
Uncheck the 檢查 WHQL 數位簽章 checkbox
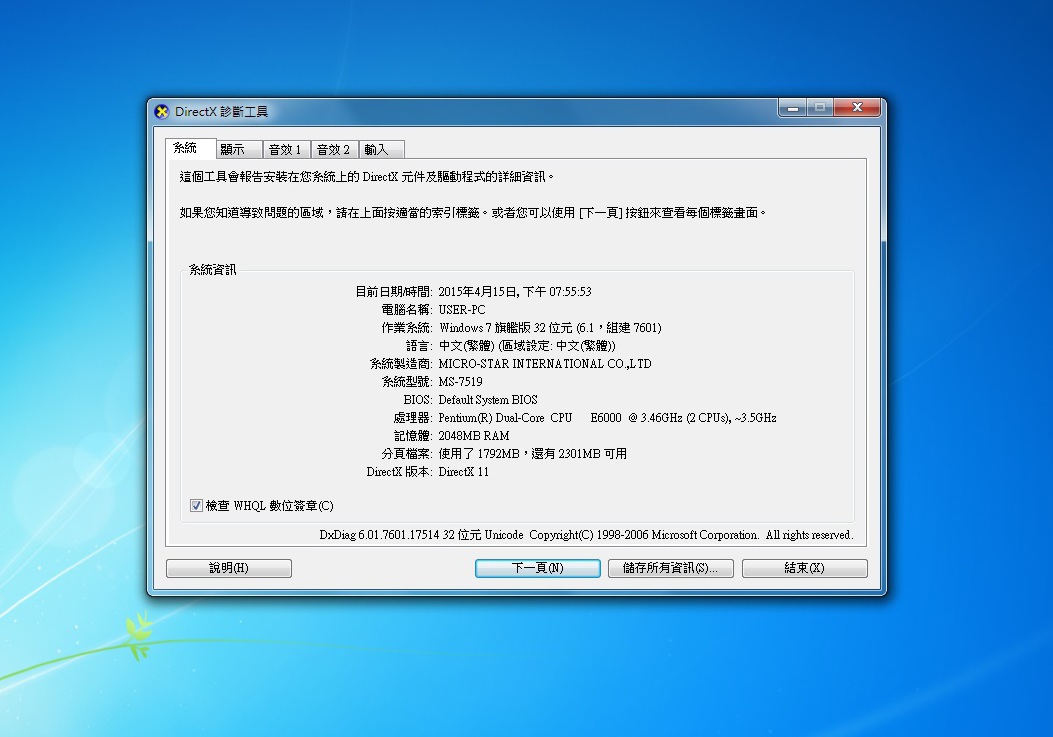point(197,506)
